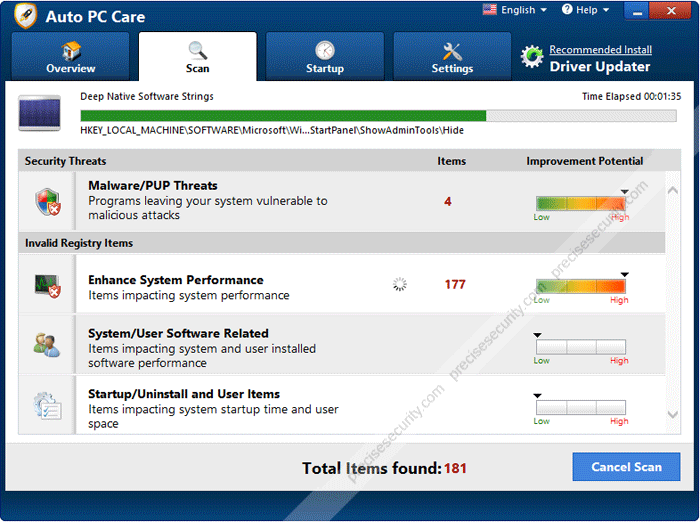Click the Total Items found 181 value

coord(455,468)
